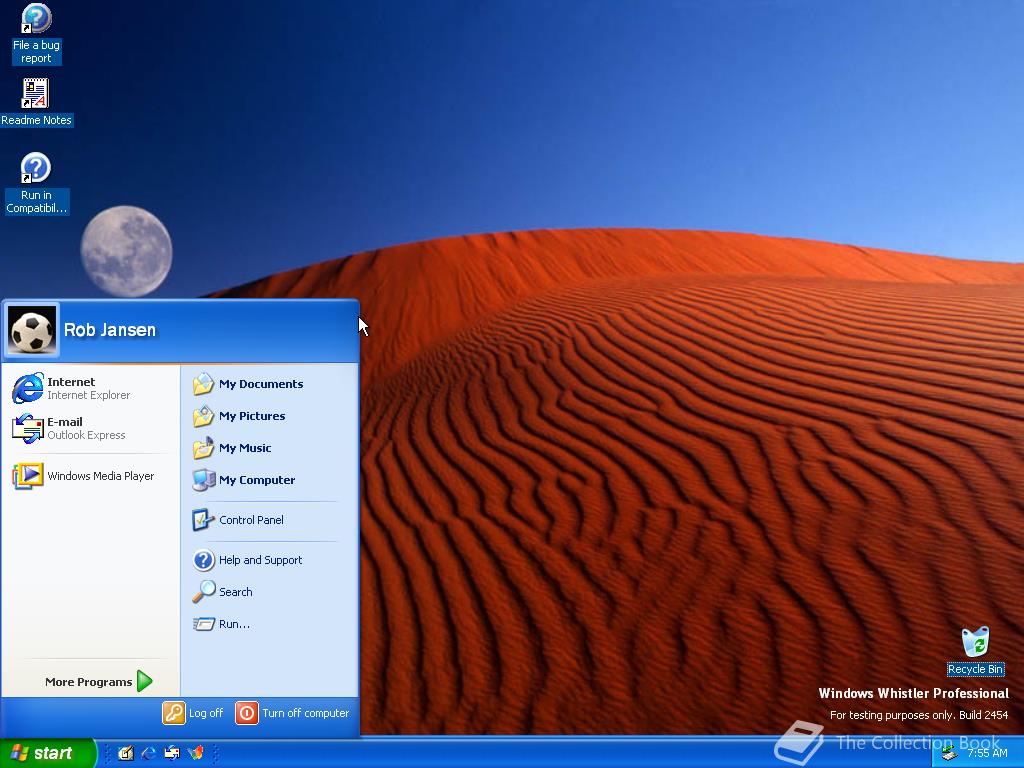This screenshot has width=1024, height=768.
Task: Launch Internet Explorer from quick launch
Action: click(149, 753)
